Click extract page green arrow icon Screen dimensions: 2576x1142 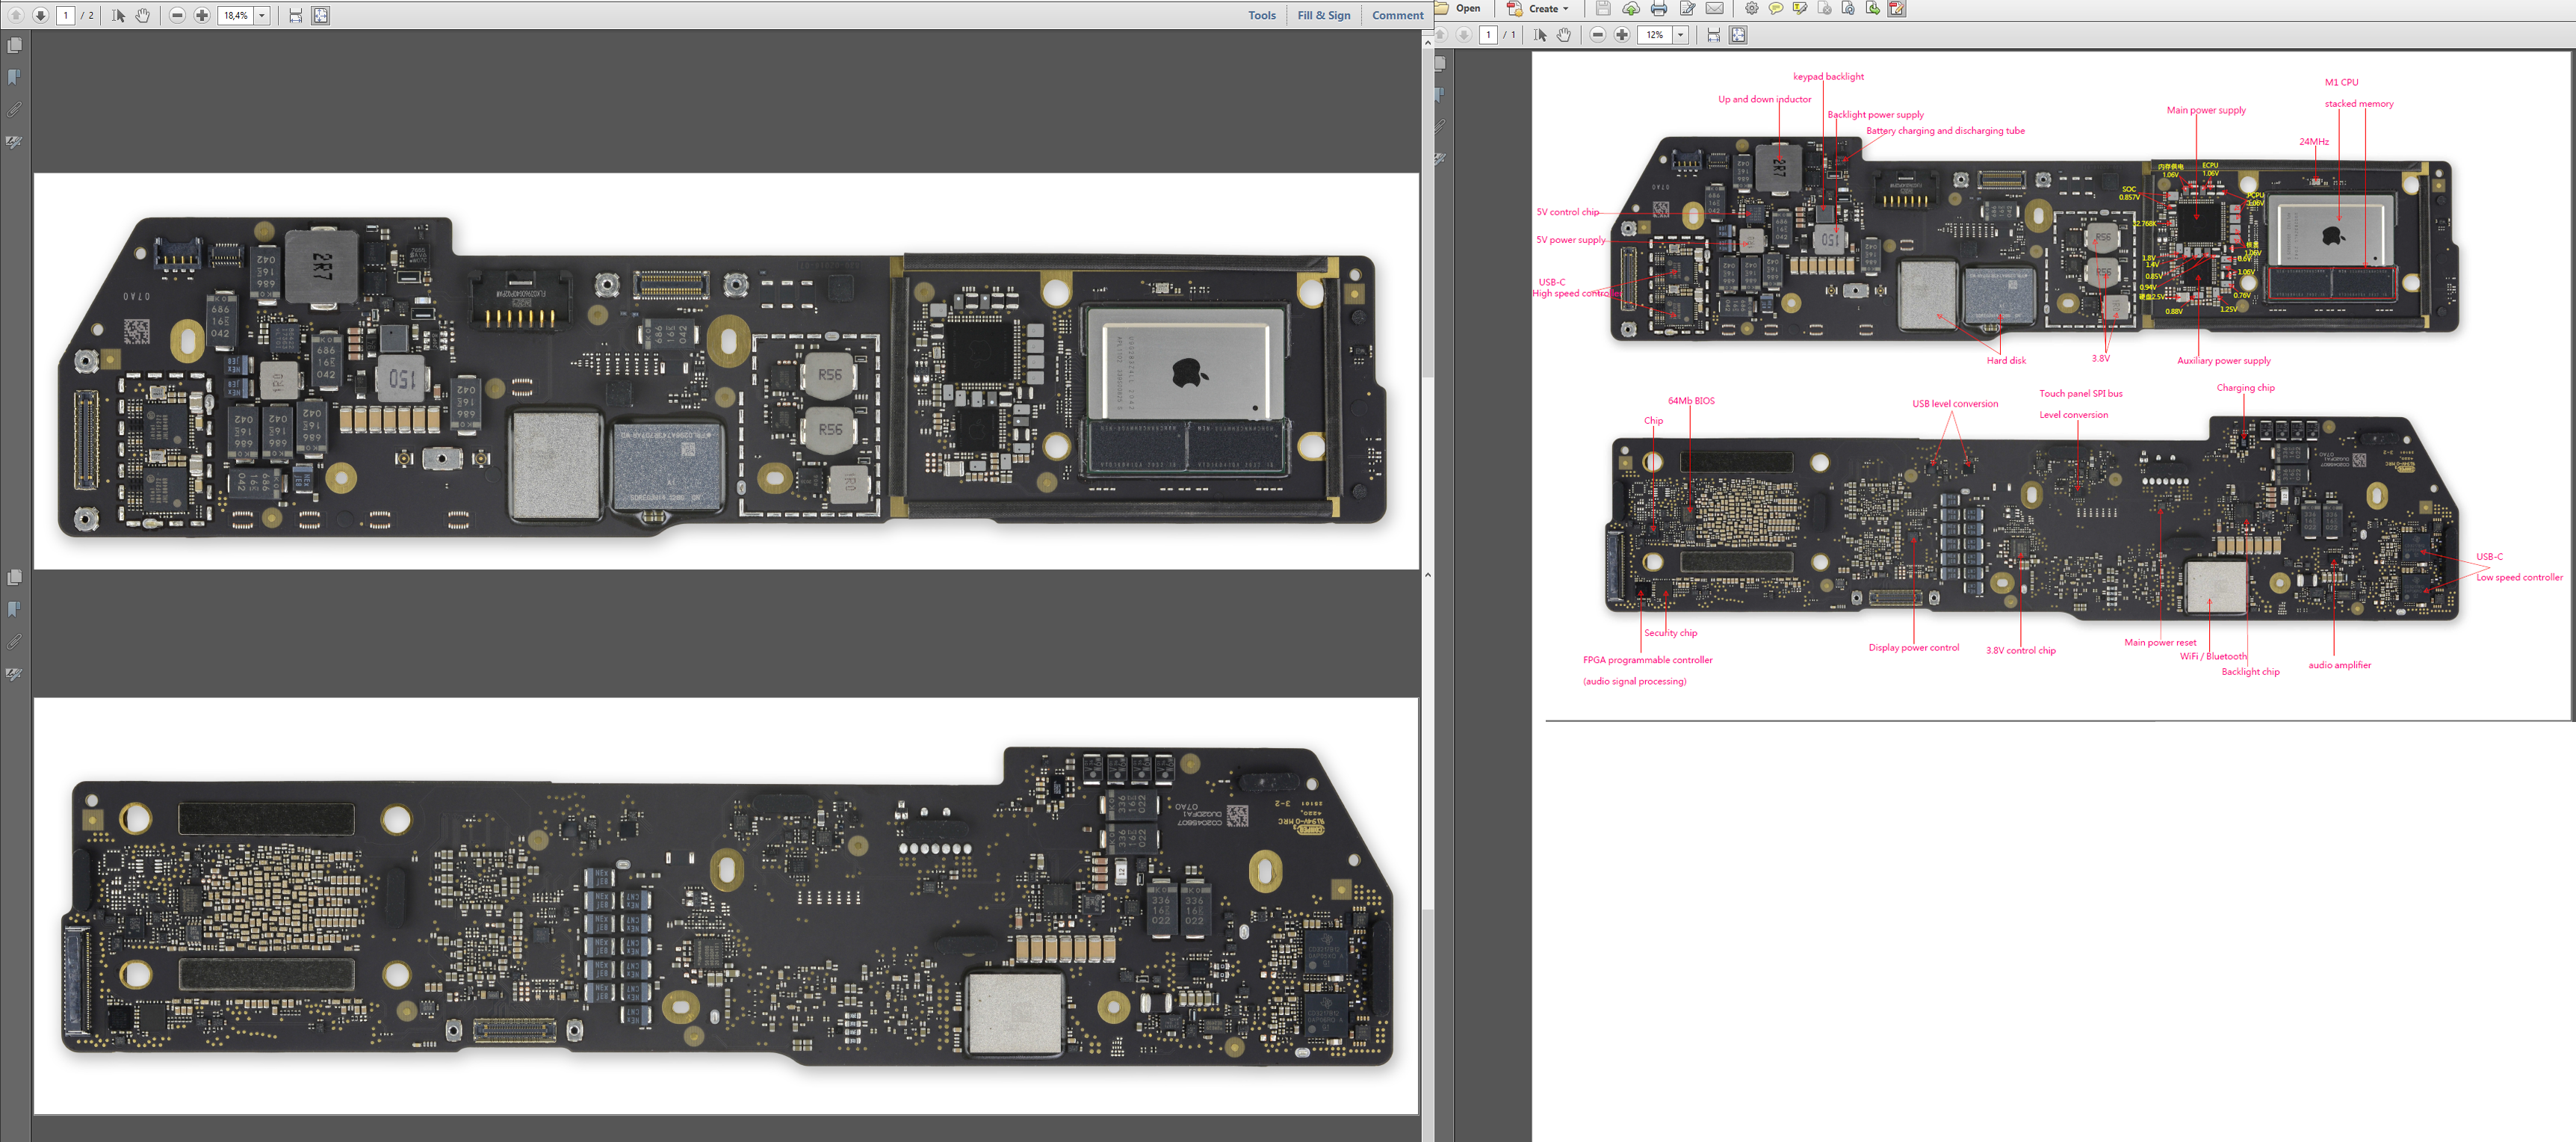pos(1872,8)
